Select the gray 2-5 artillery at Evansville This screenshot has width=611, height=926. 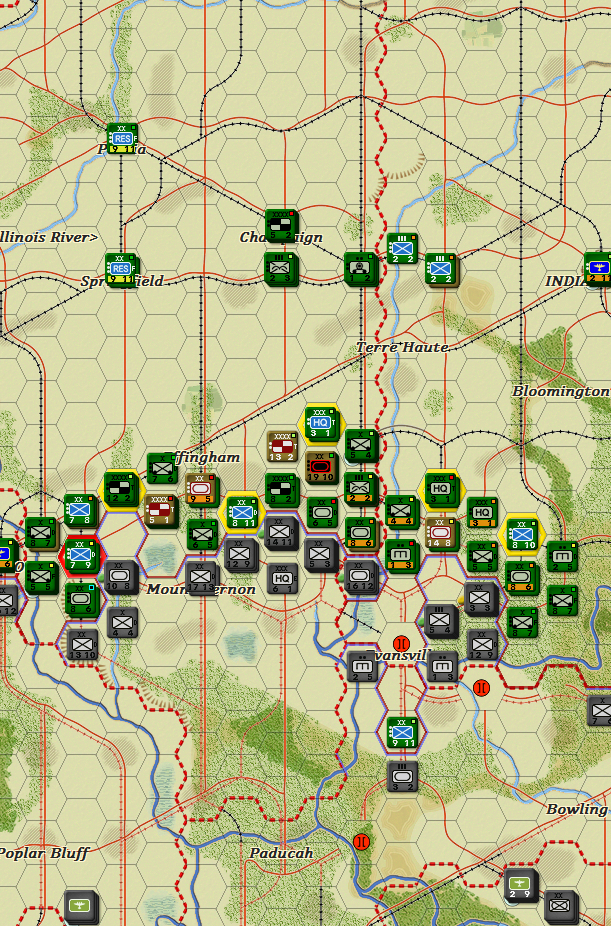(x=361, y=667)
